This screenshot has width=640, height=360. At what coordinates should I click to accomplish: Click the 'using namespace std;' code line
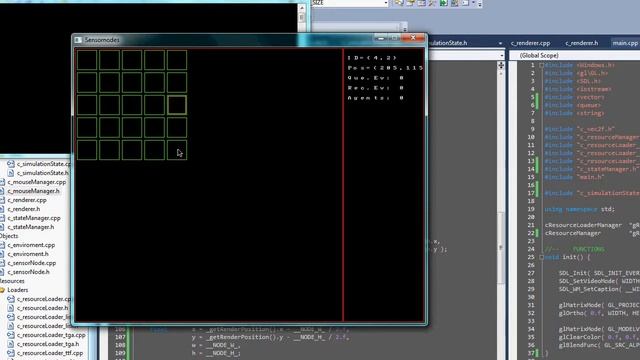(x=579, y=209)
